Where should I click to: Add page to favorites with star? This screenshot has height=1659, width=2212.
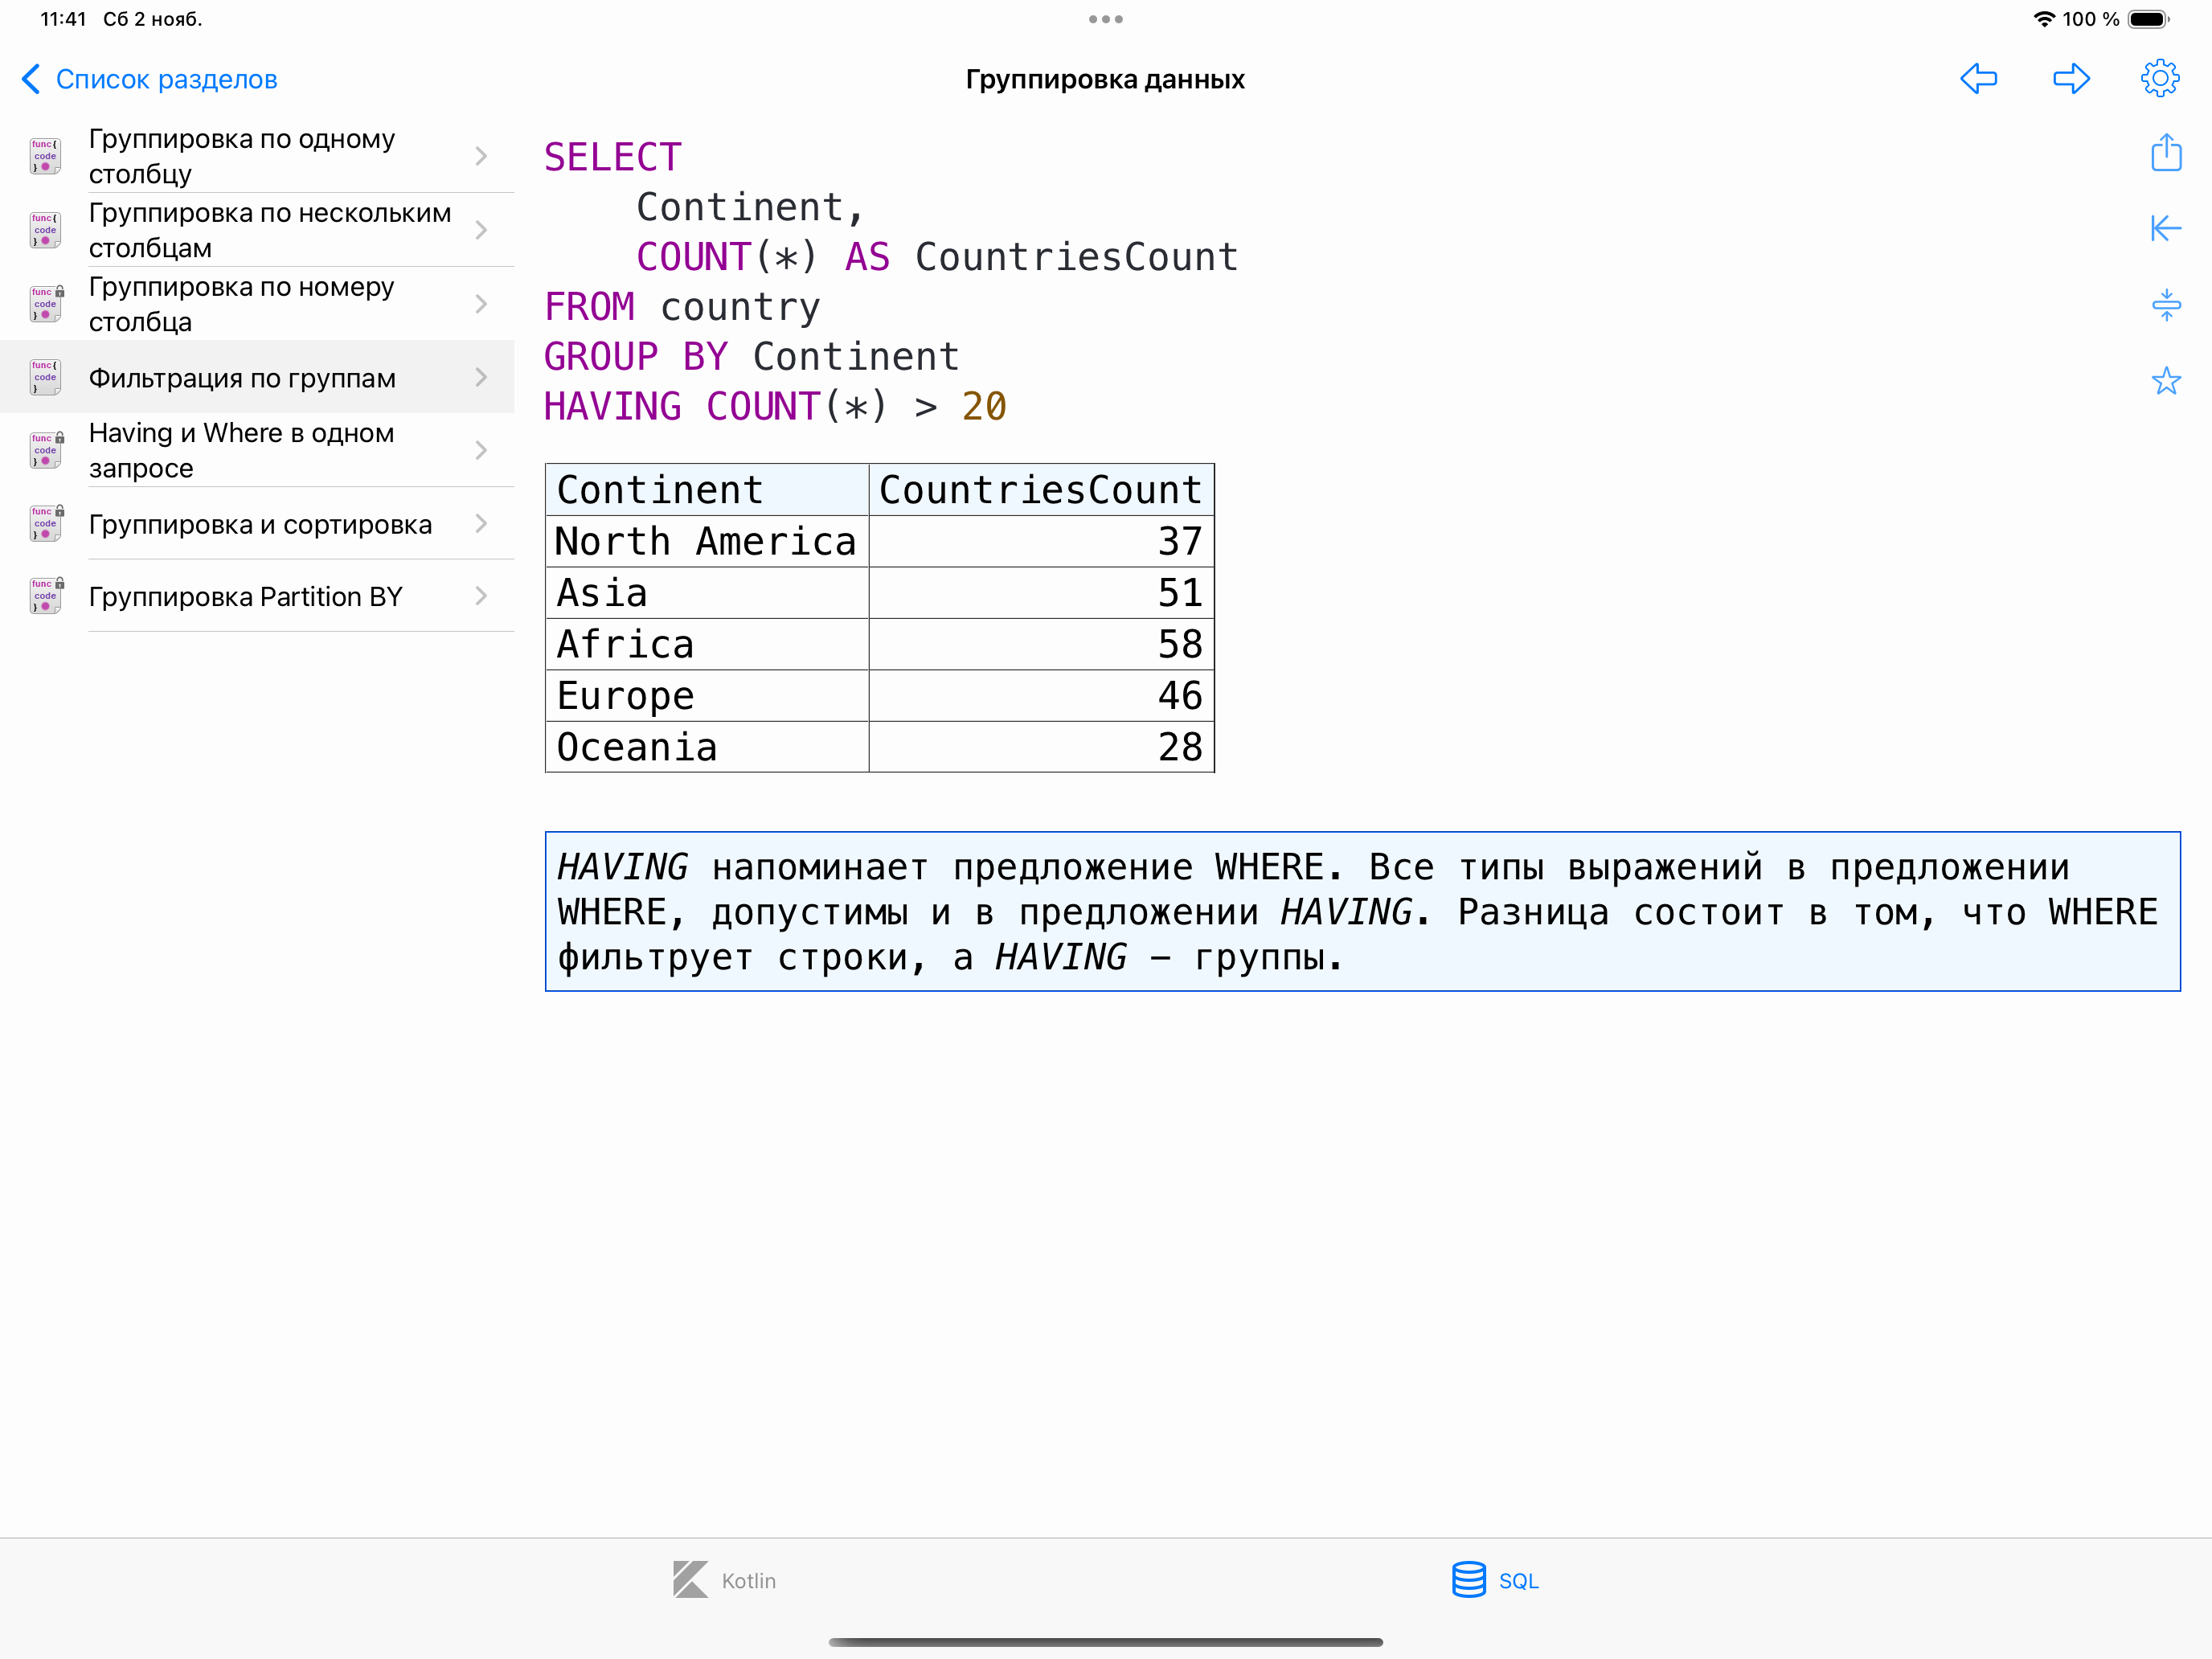click(2166, 380)
